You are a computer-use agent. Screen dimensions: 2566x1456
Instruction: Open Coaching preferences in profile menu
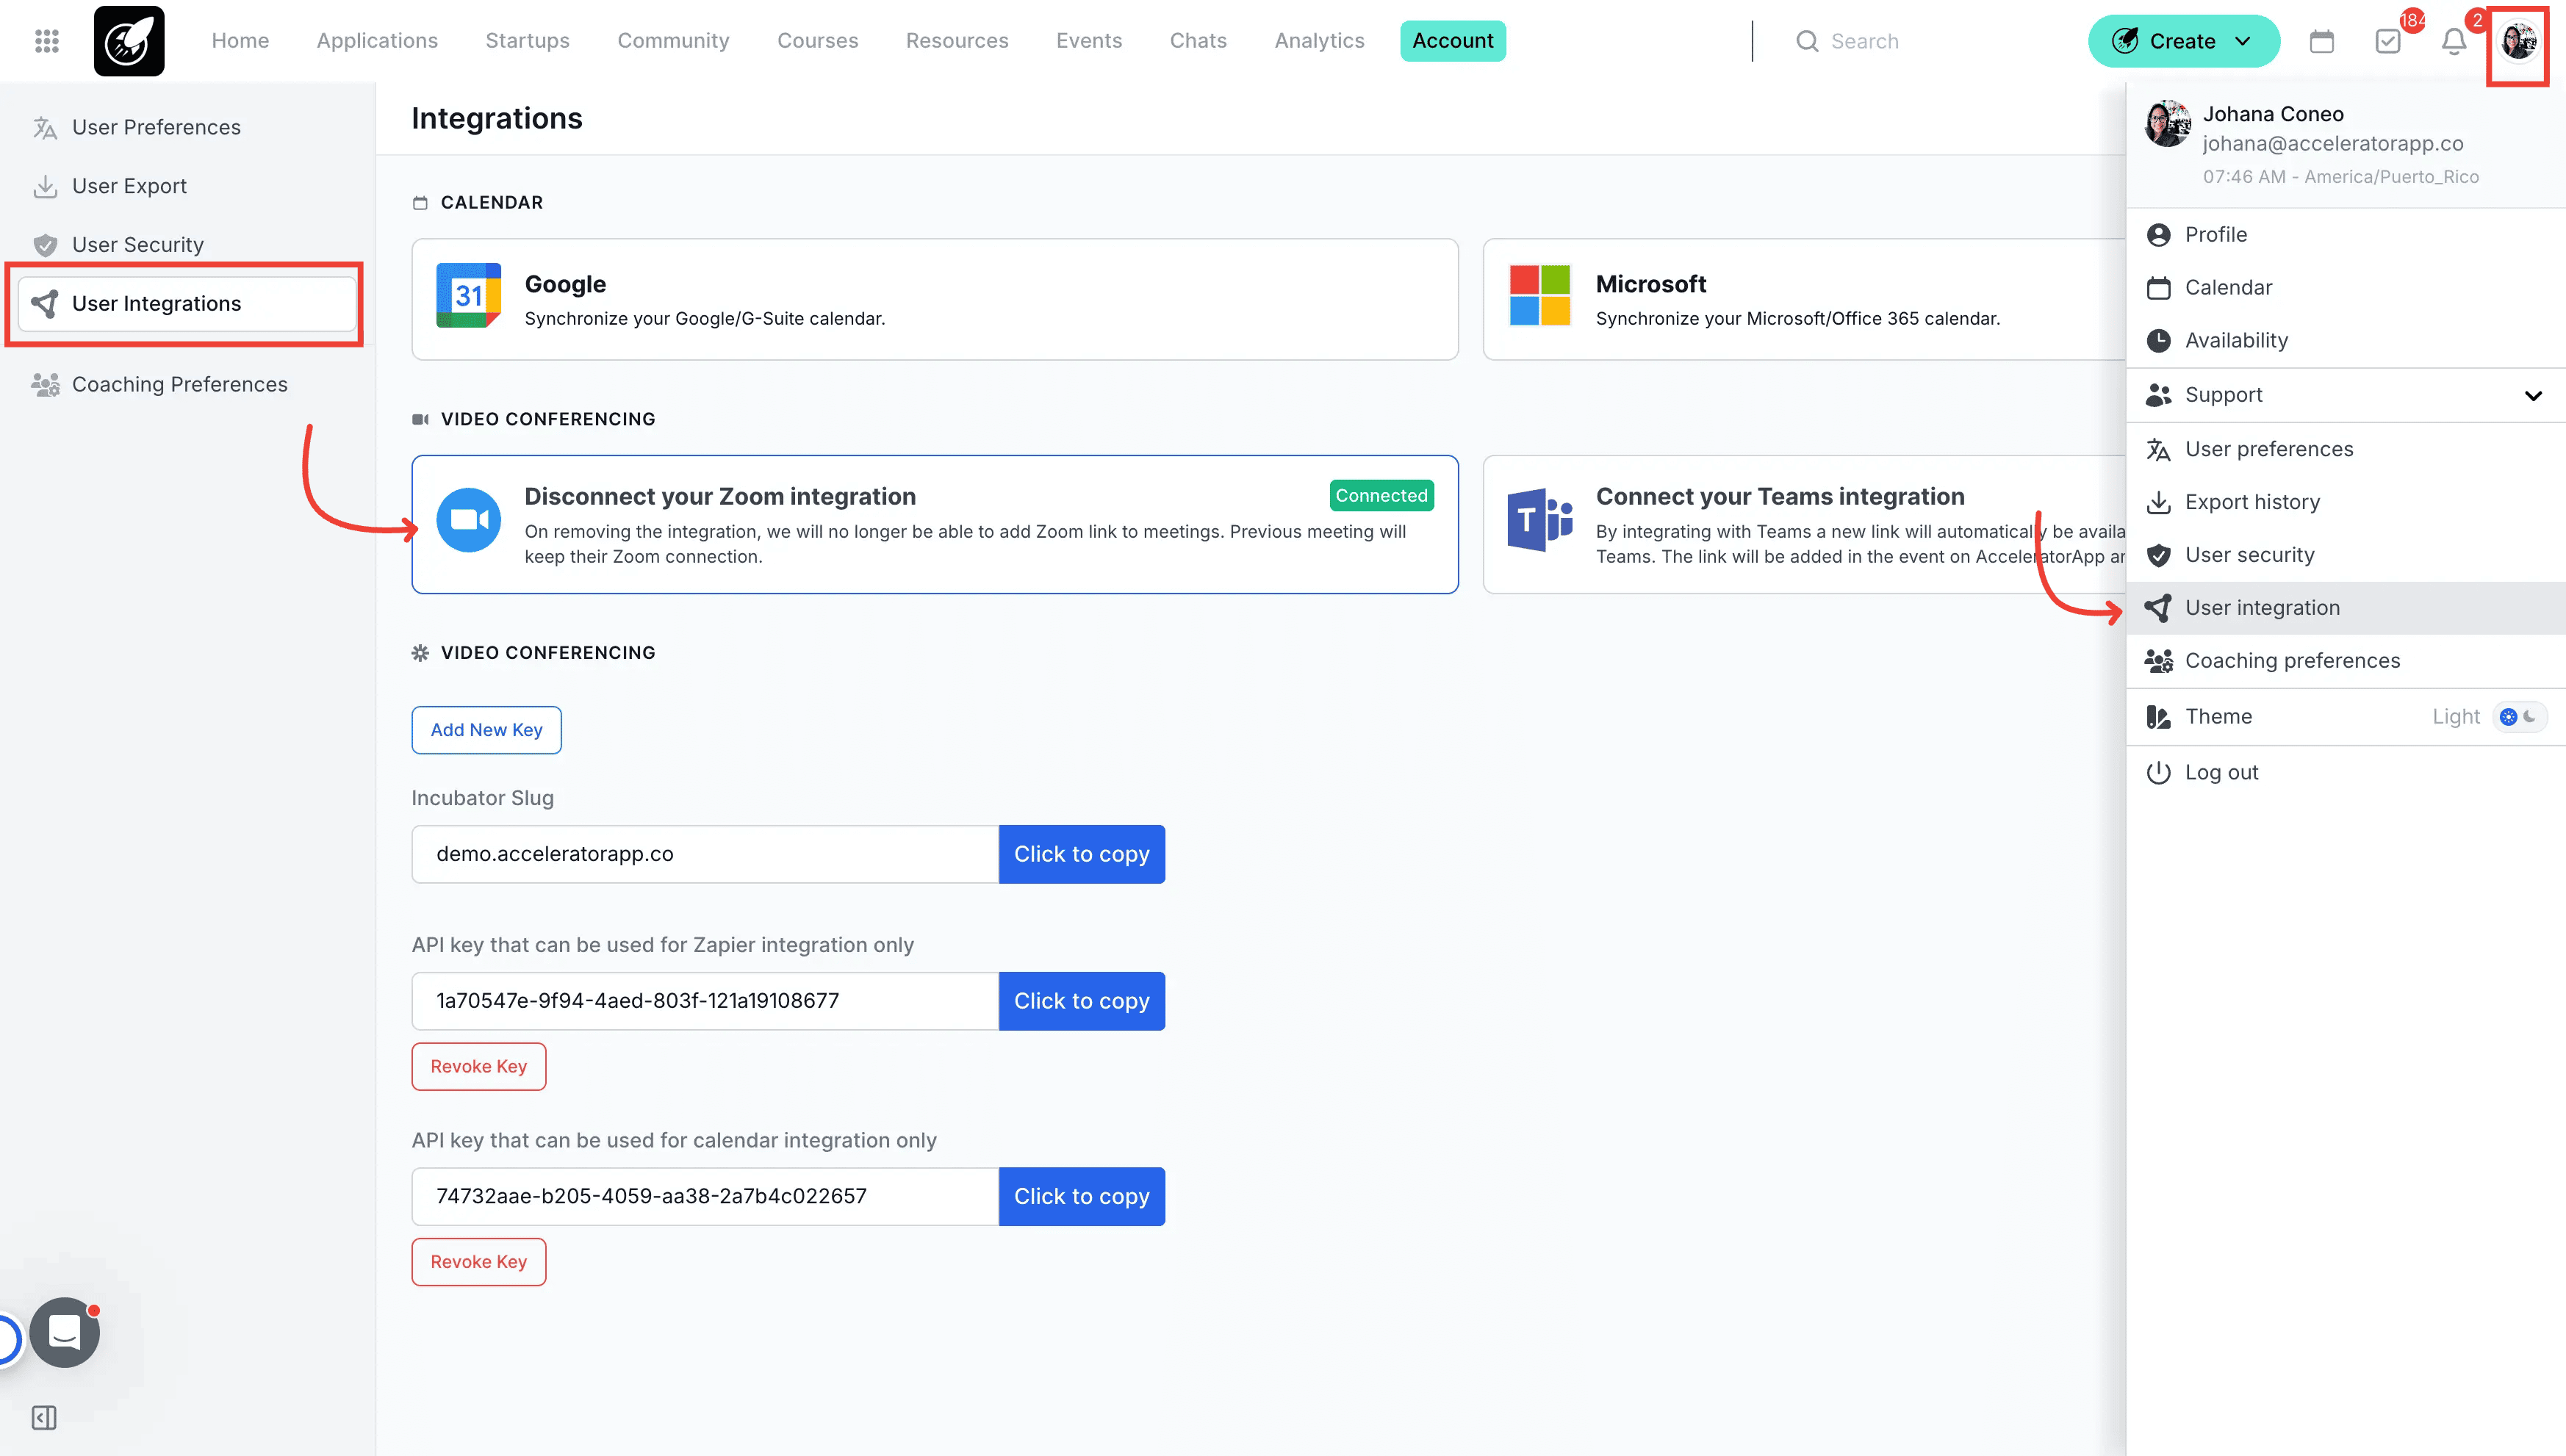(x=2345, y=662)
